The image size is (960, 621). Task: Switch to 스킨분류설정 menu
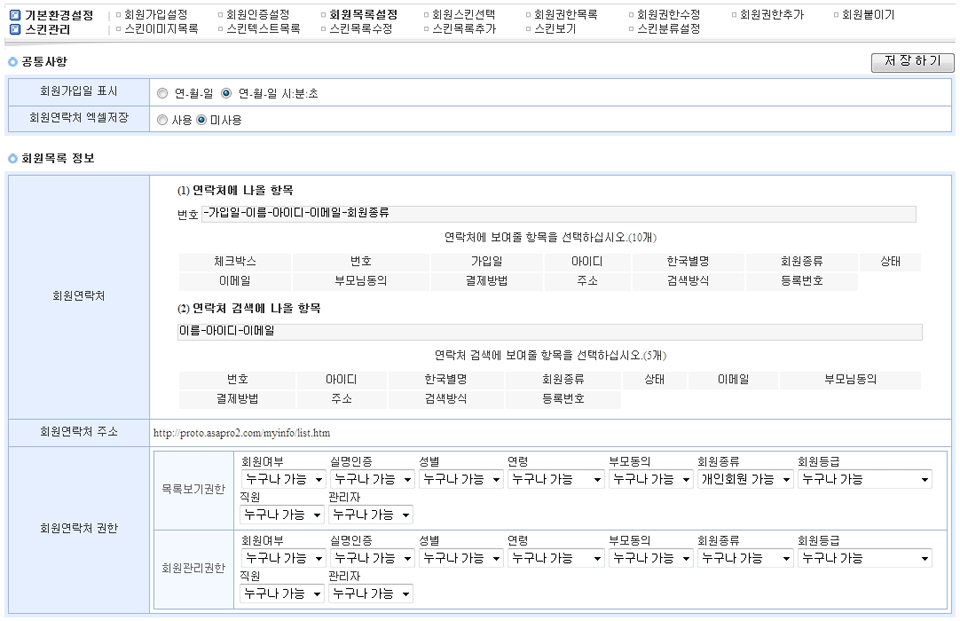669,29
